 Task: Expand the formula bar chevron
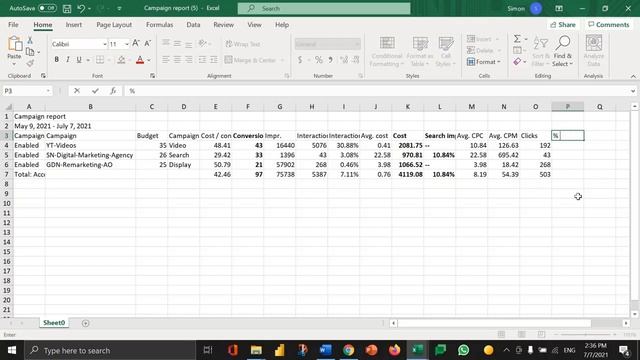click(633, 91)
